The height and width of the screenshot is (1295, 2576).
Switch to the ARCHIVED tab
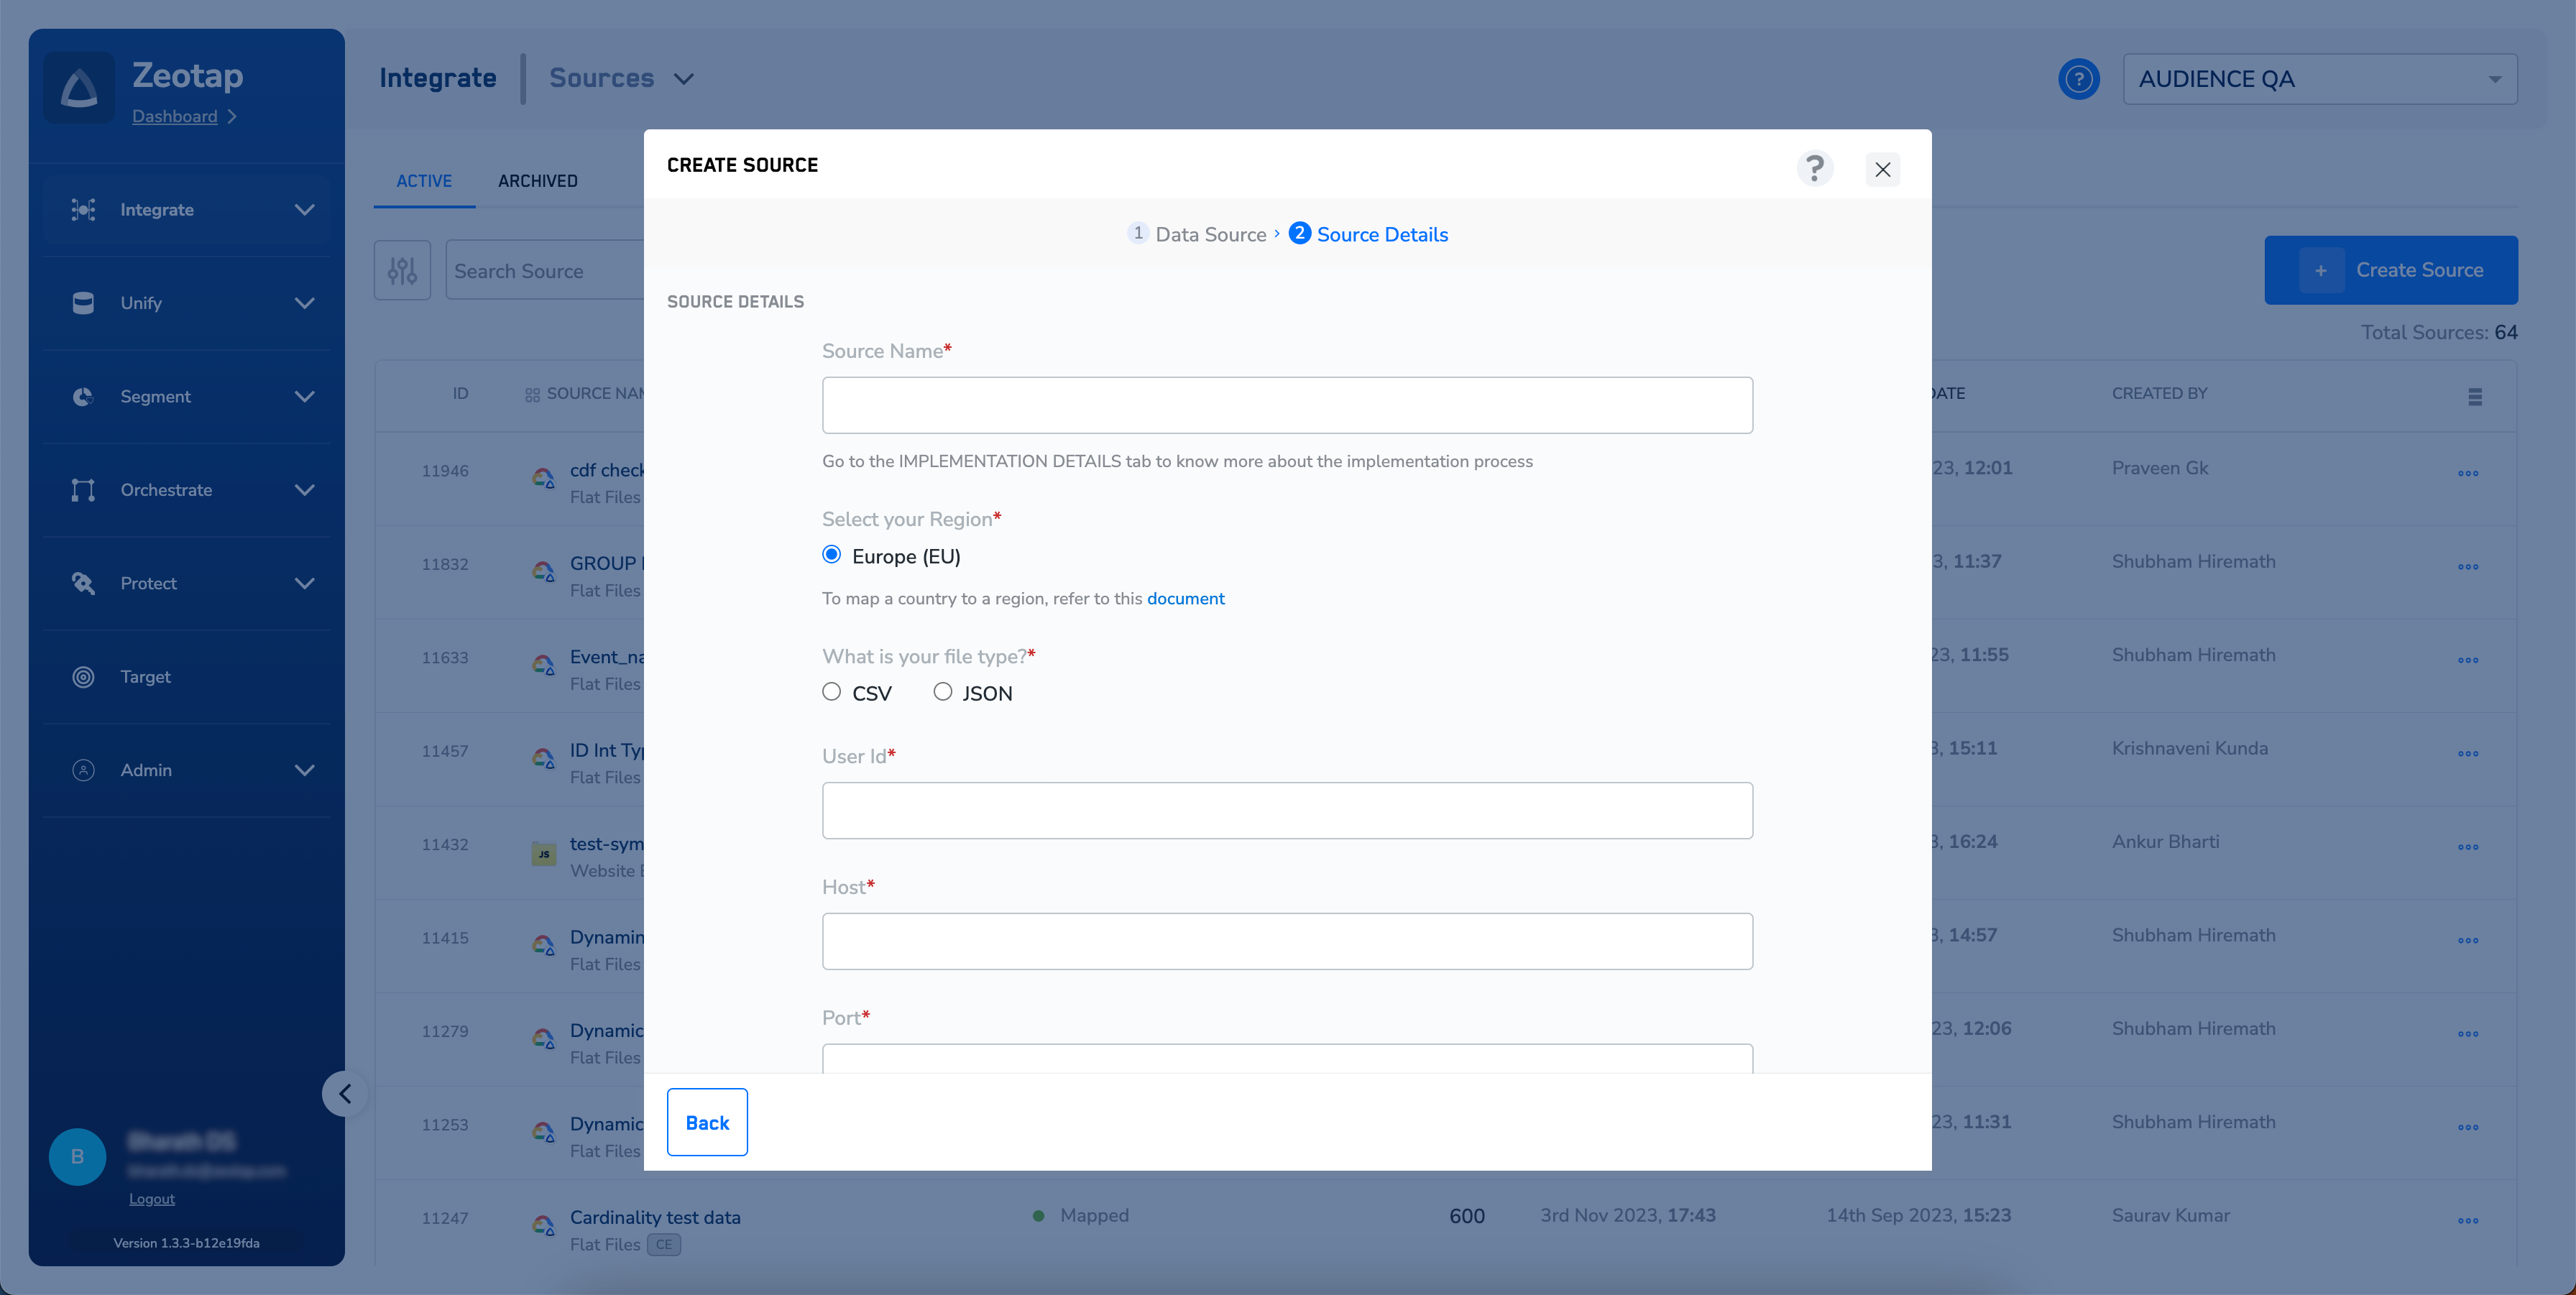pos(537,181)
